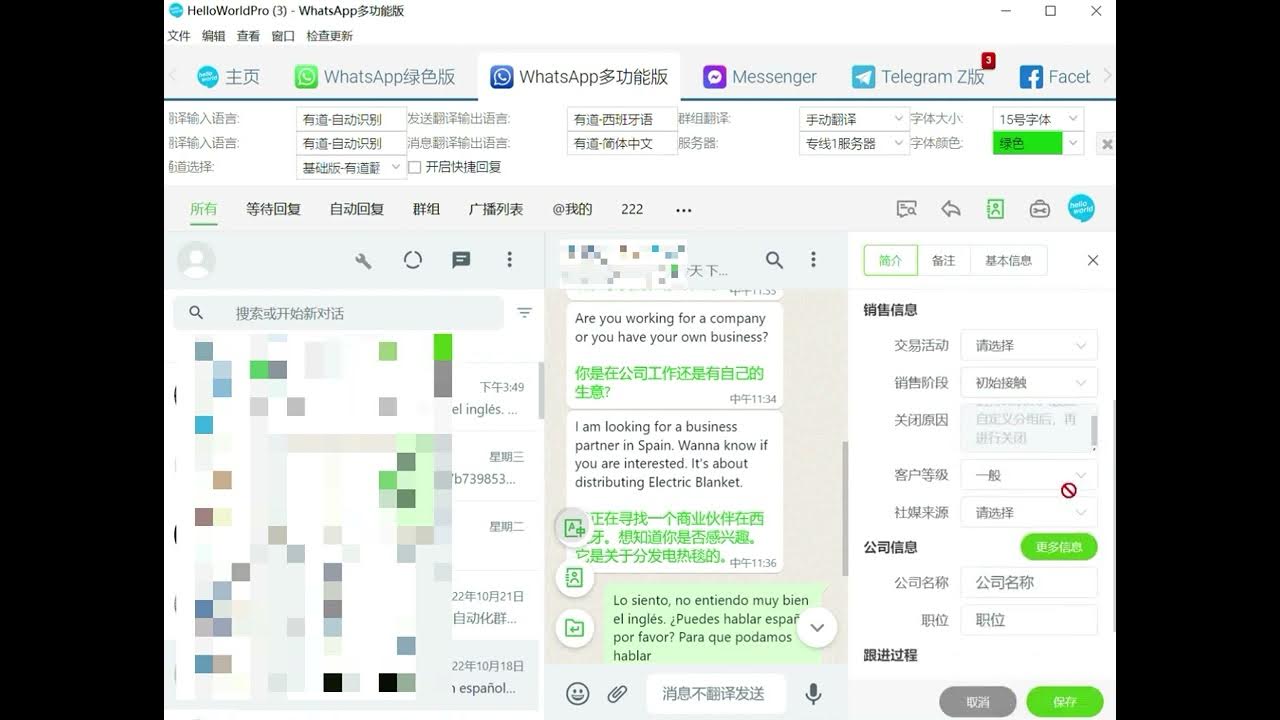
Task: Click the 关闭原因 text area
Action: coord(1029,427)
